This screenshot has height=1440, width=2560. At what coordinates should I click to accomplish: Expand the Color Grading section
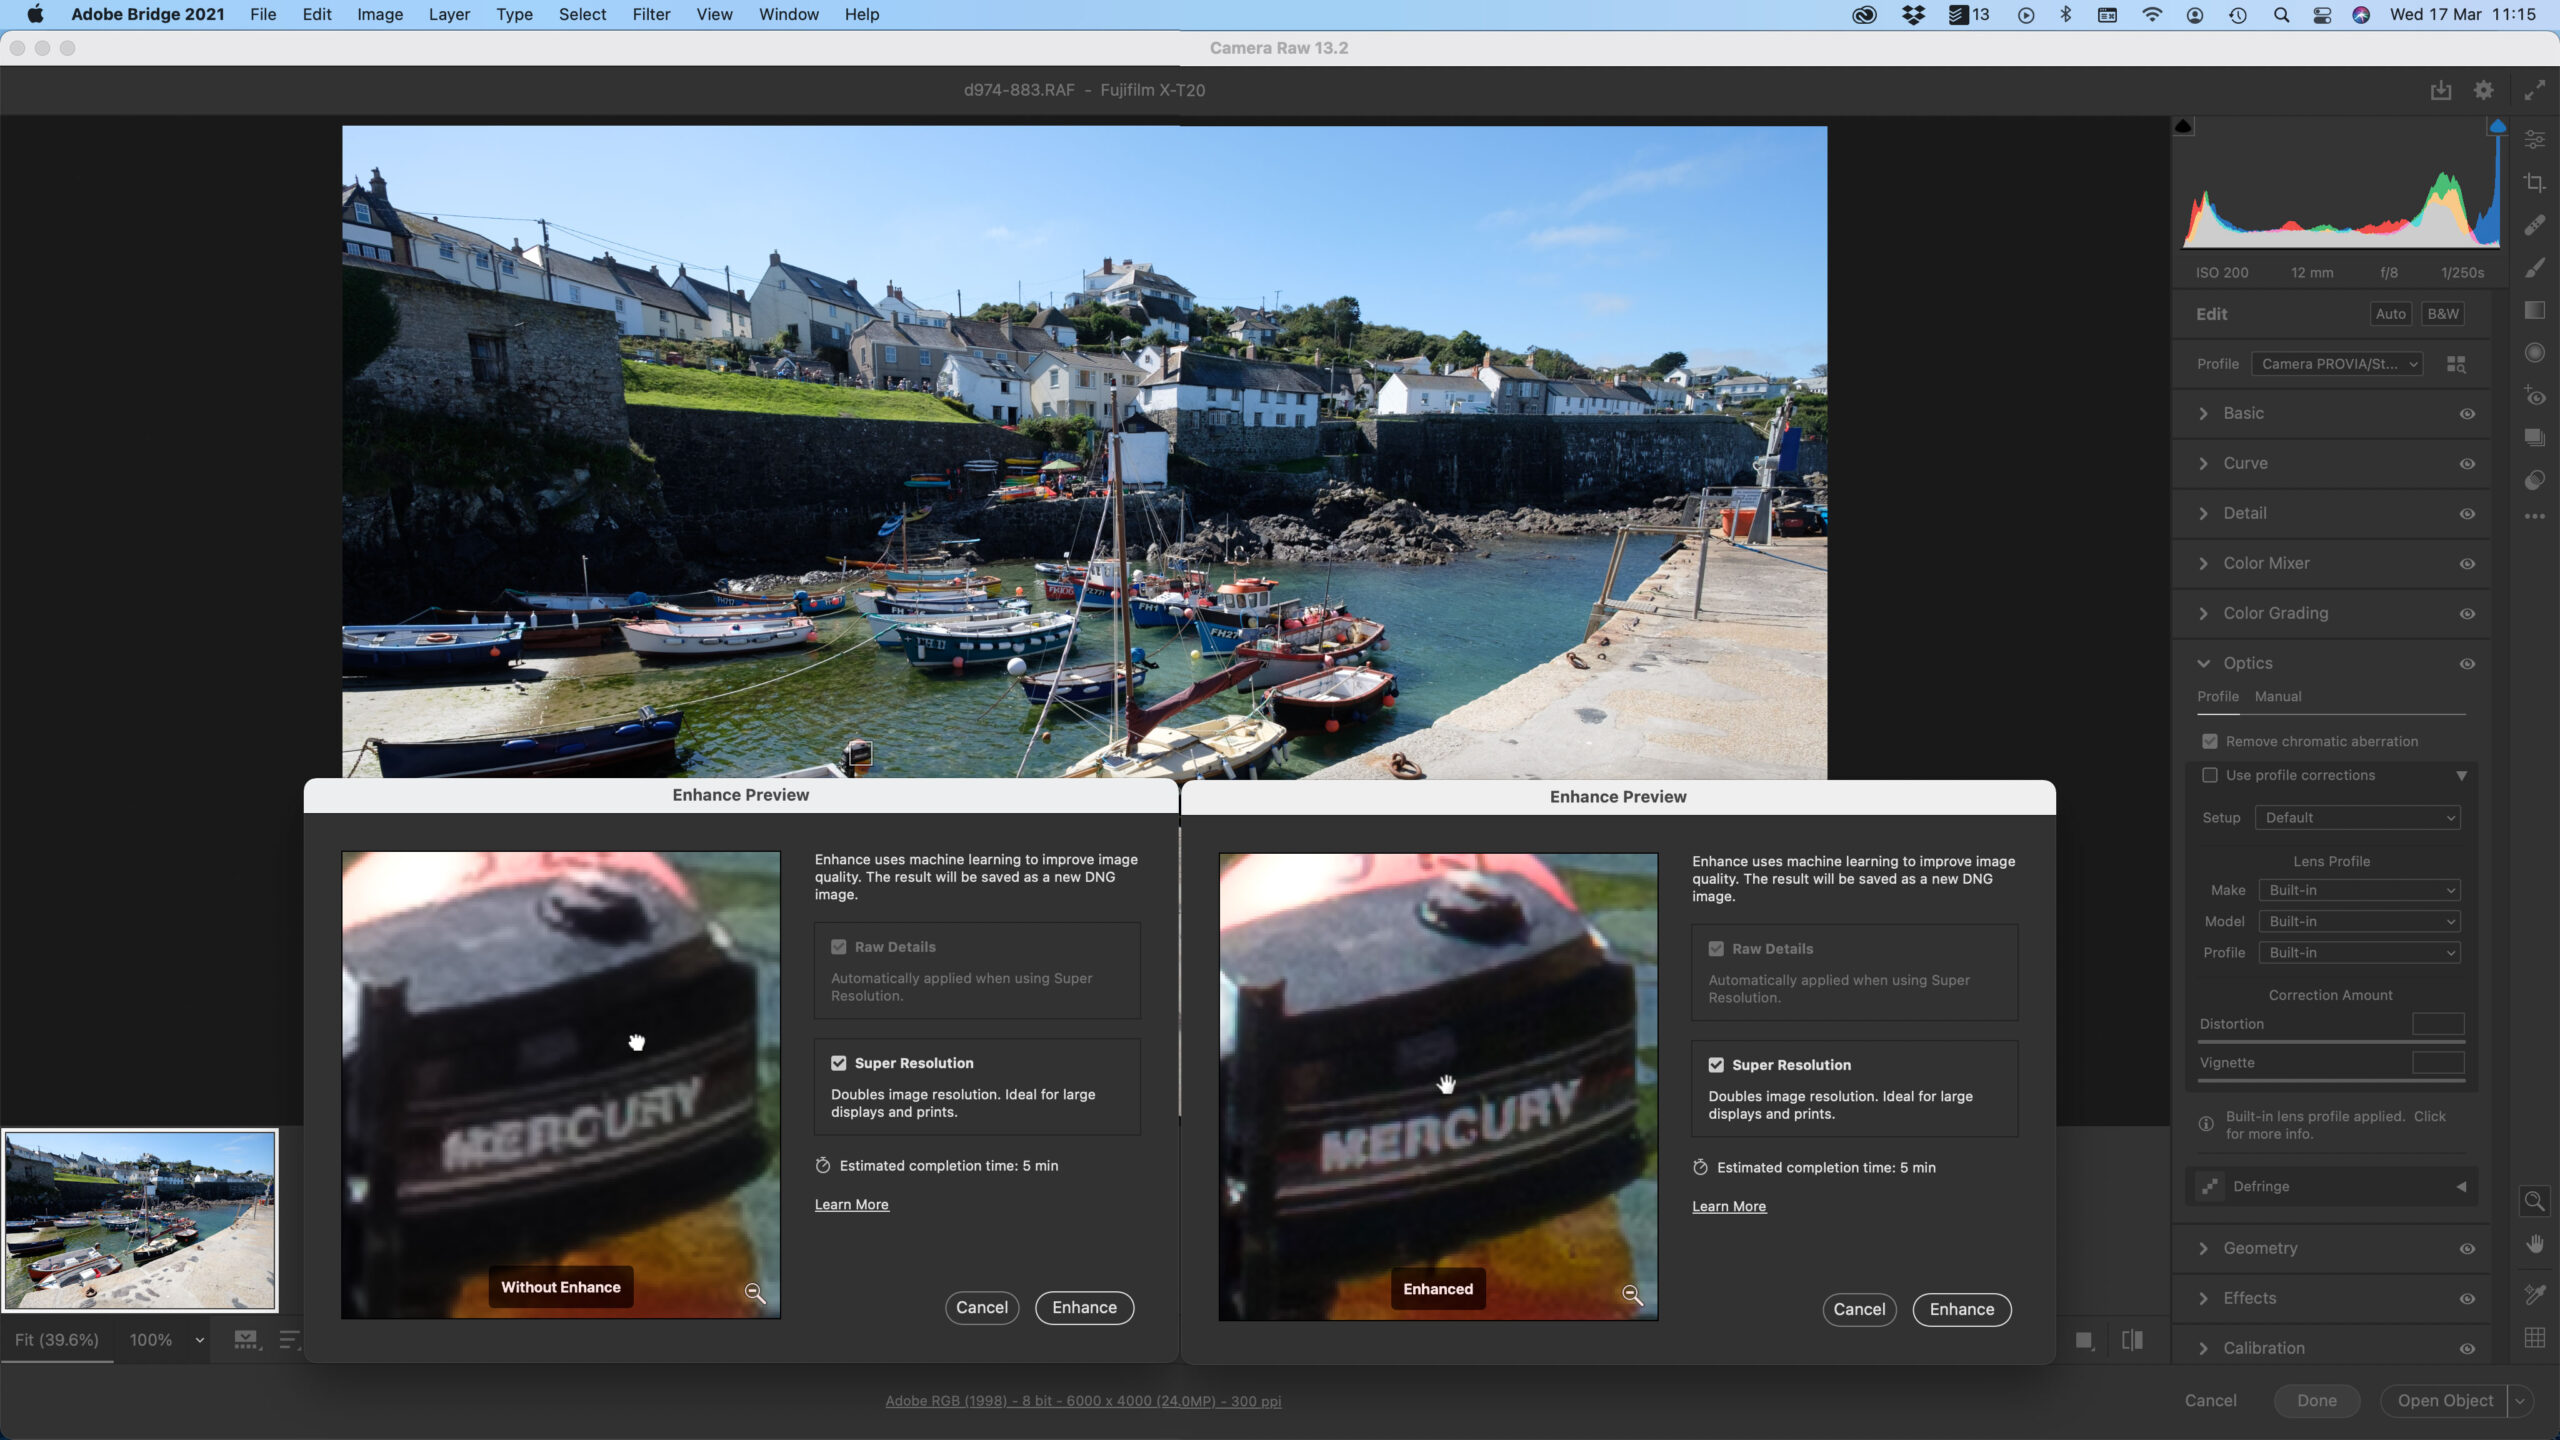tap(2275, 613)
